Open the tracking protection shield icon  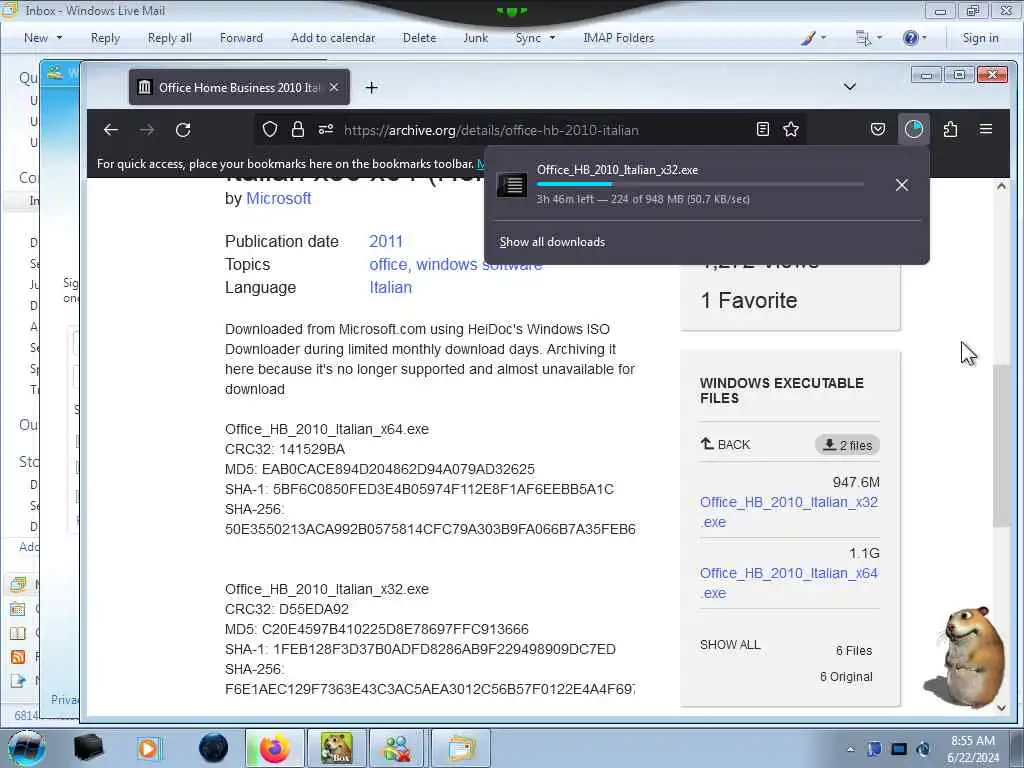click(270, 129)
